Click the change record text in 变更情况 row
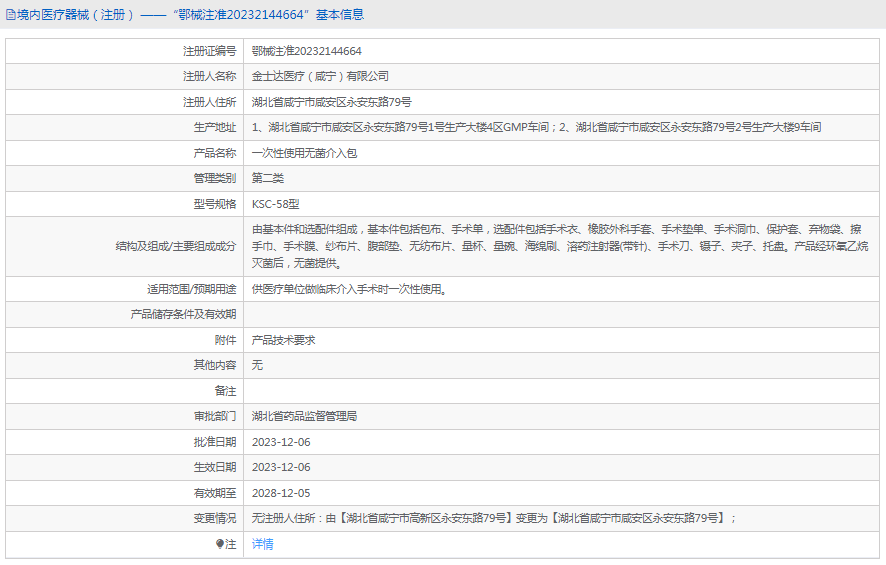This screenshot has height=565, width=886. pyautogui.click(x=494, y=518)
